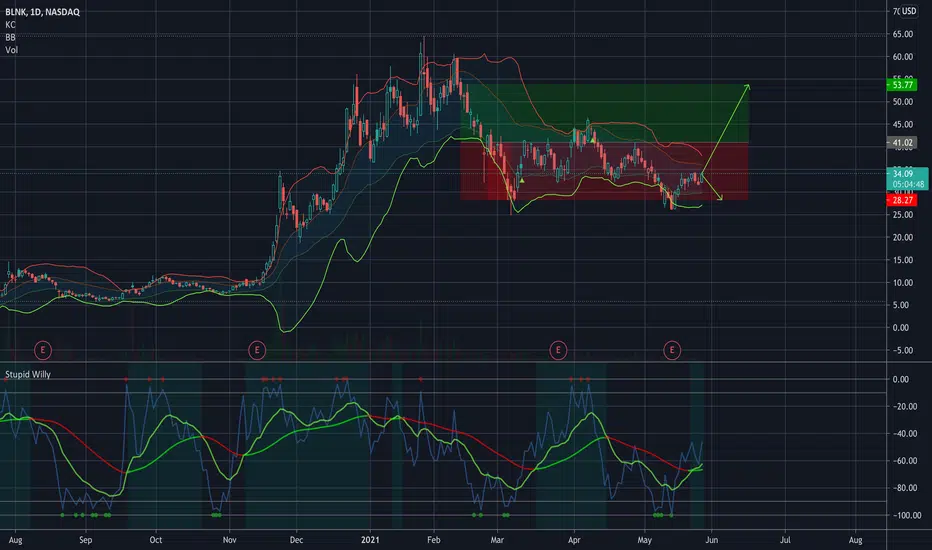Click the Jun label on the time axis
Screen dimensions: 932x550
coord(711,540)
